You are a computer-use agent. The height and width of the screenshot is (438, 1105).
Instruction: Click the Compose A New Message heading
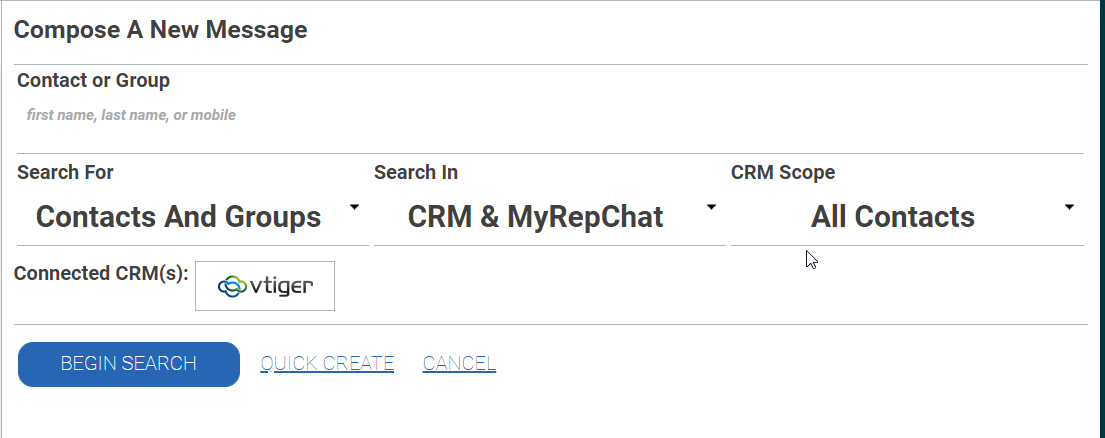point(160,30)
